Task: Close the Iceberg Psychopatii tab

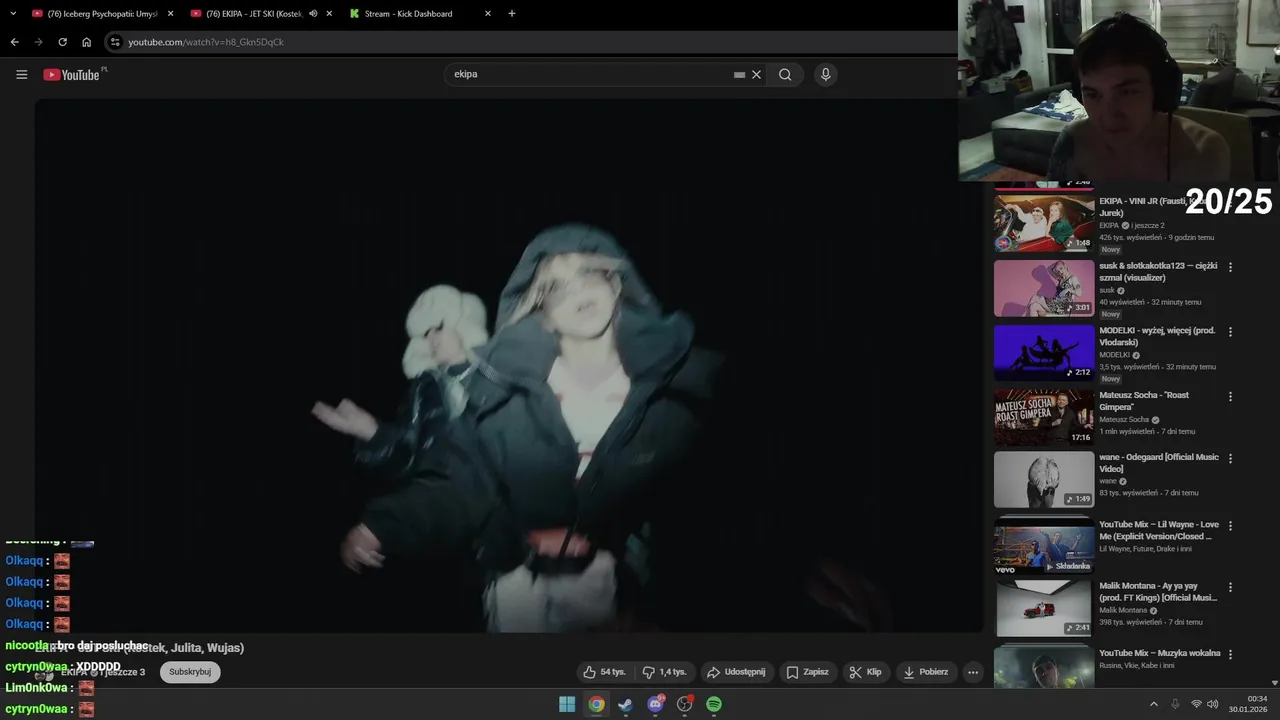Action: coord(170,14)
